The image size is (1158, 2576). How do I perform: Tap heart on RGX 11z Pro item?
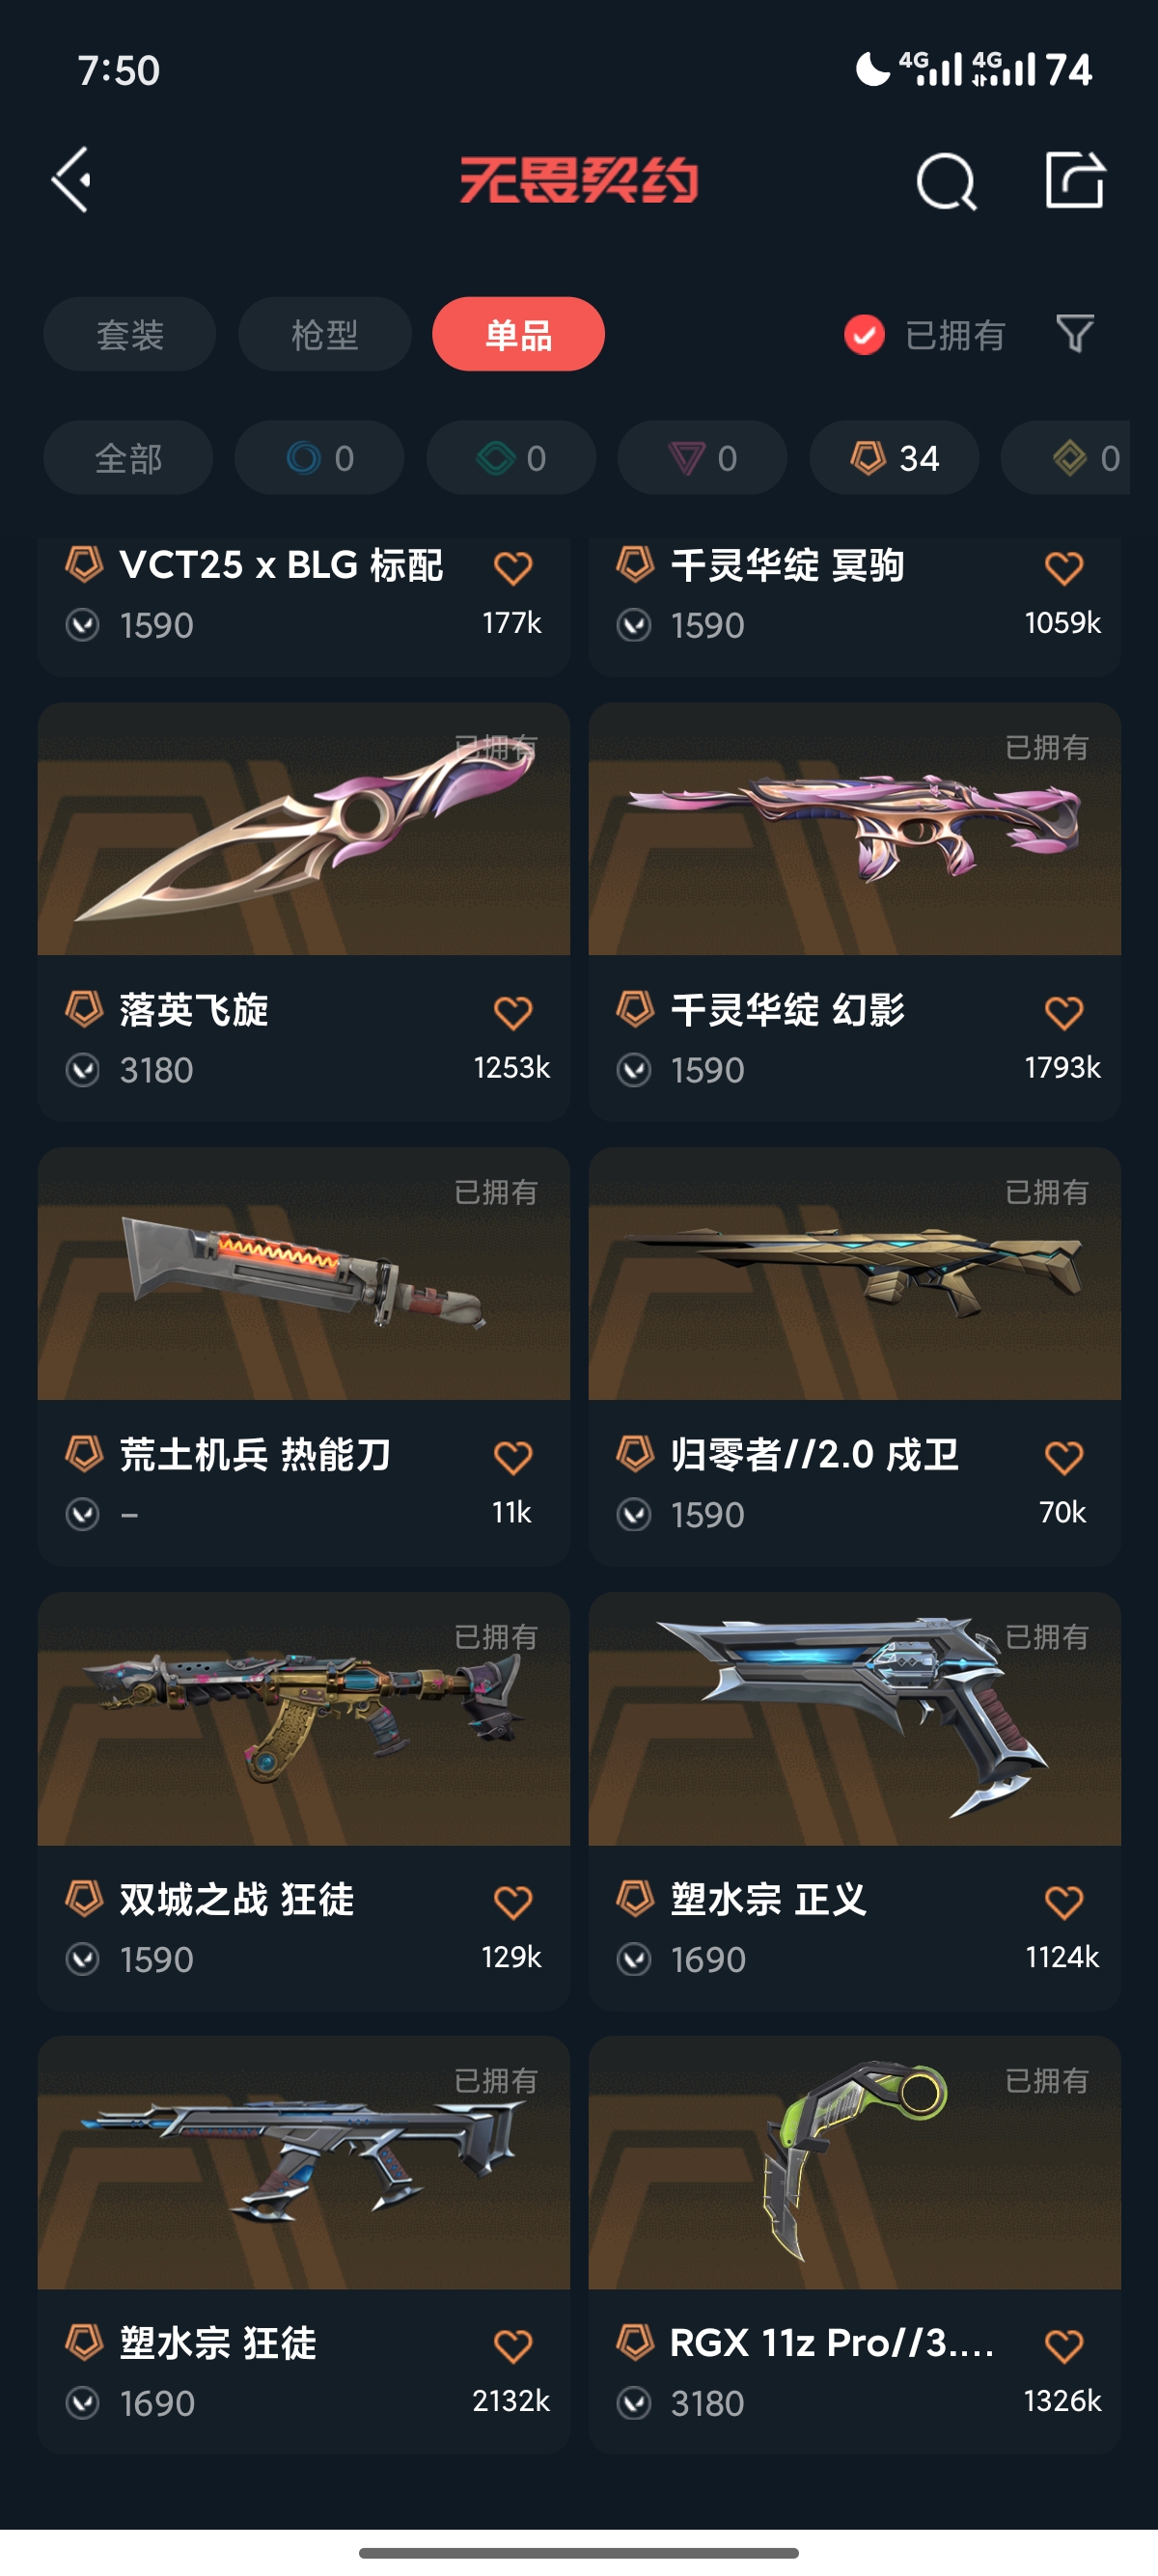coord(1064,2345)
